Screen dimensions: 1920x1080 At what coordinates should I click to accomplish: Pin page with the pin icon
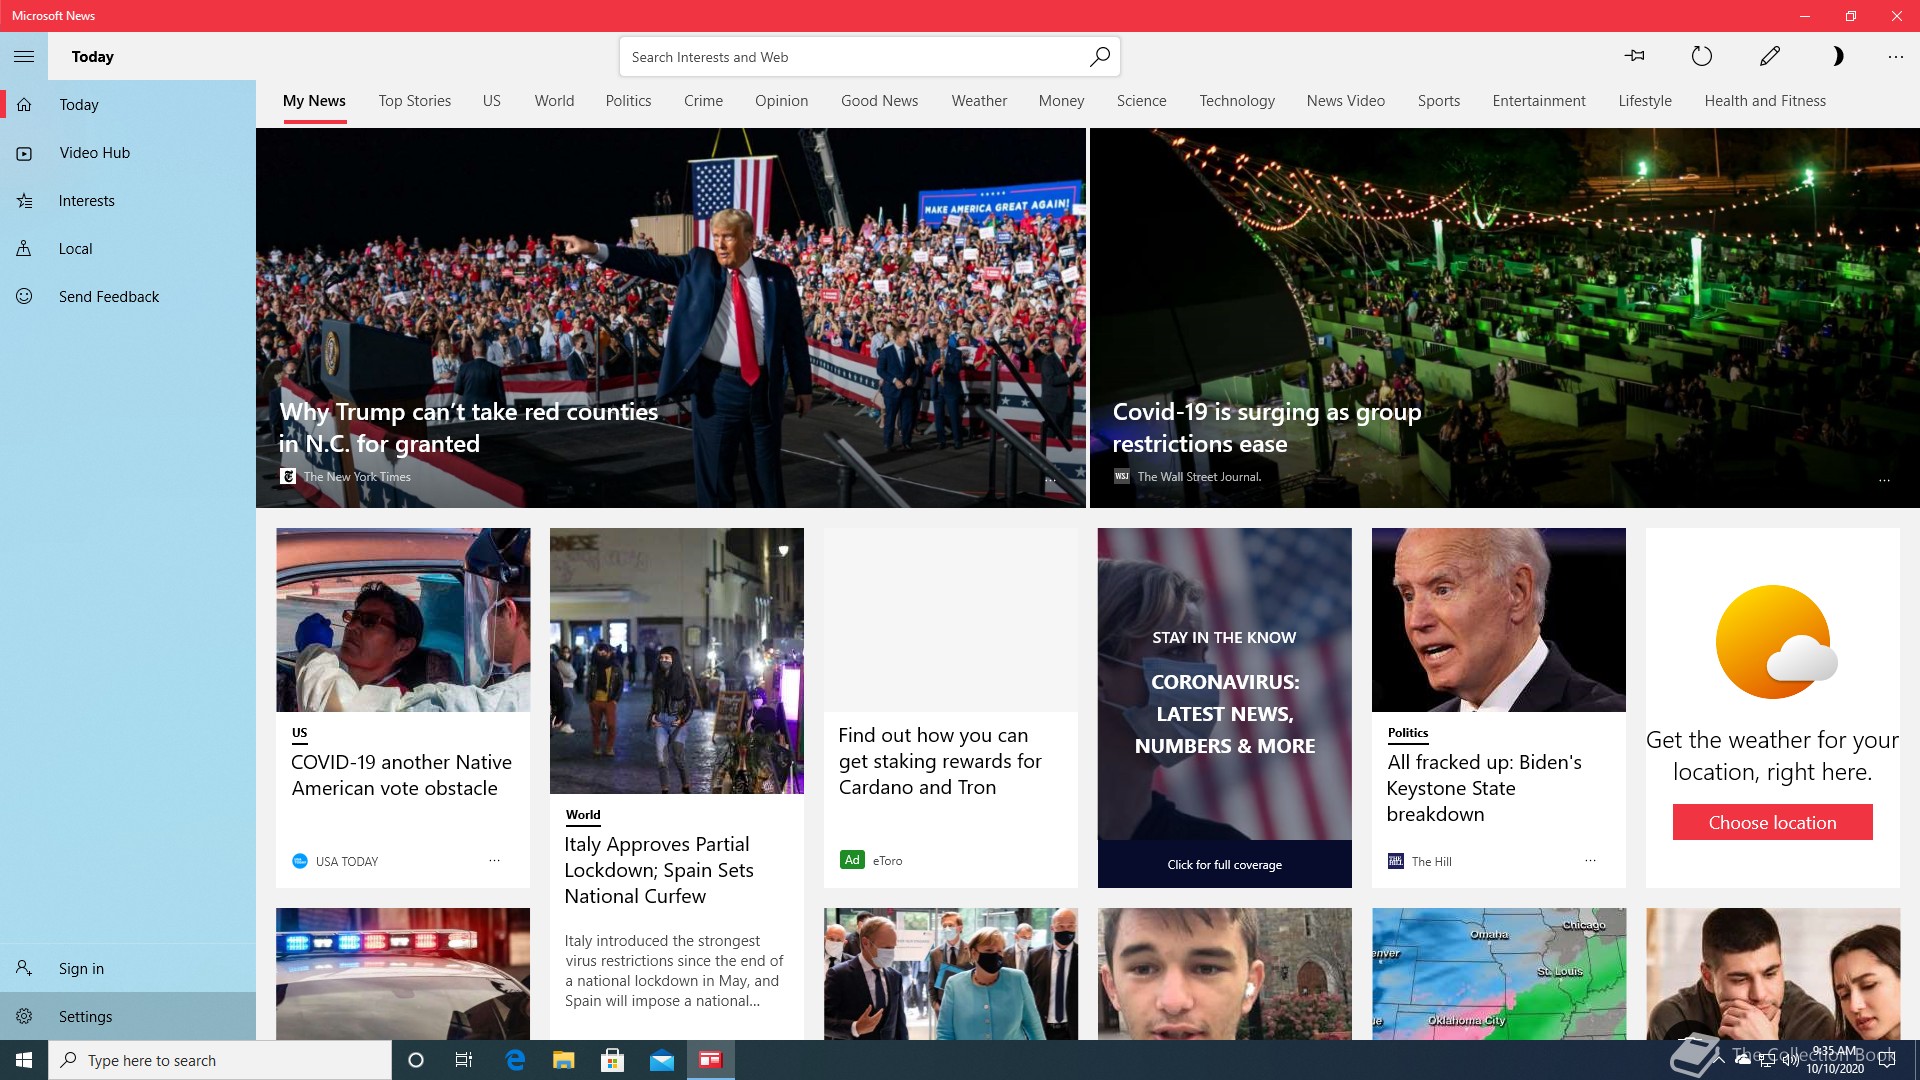1635,56
